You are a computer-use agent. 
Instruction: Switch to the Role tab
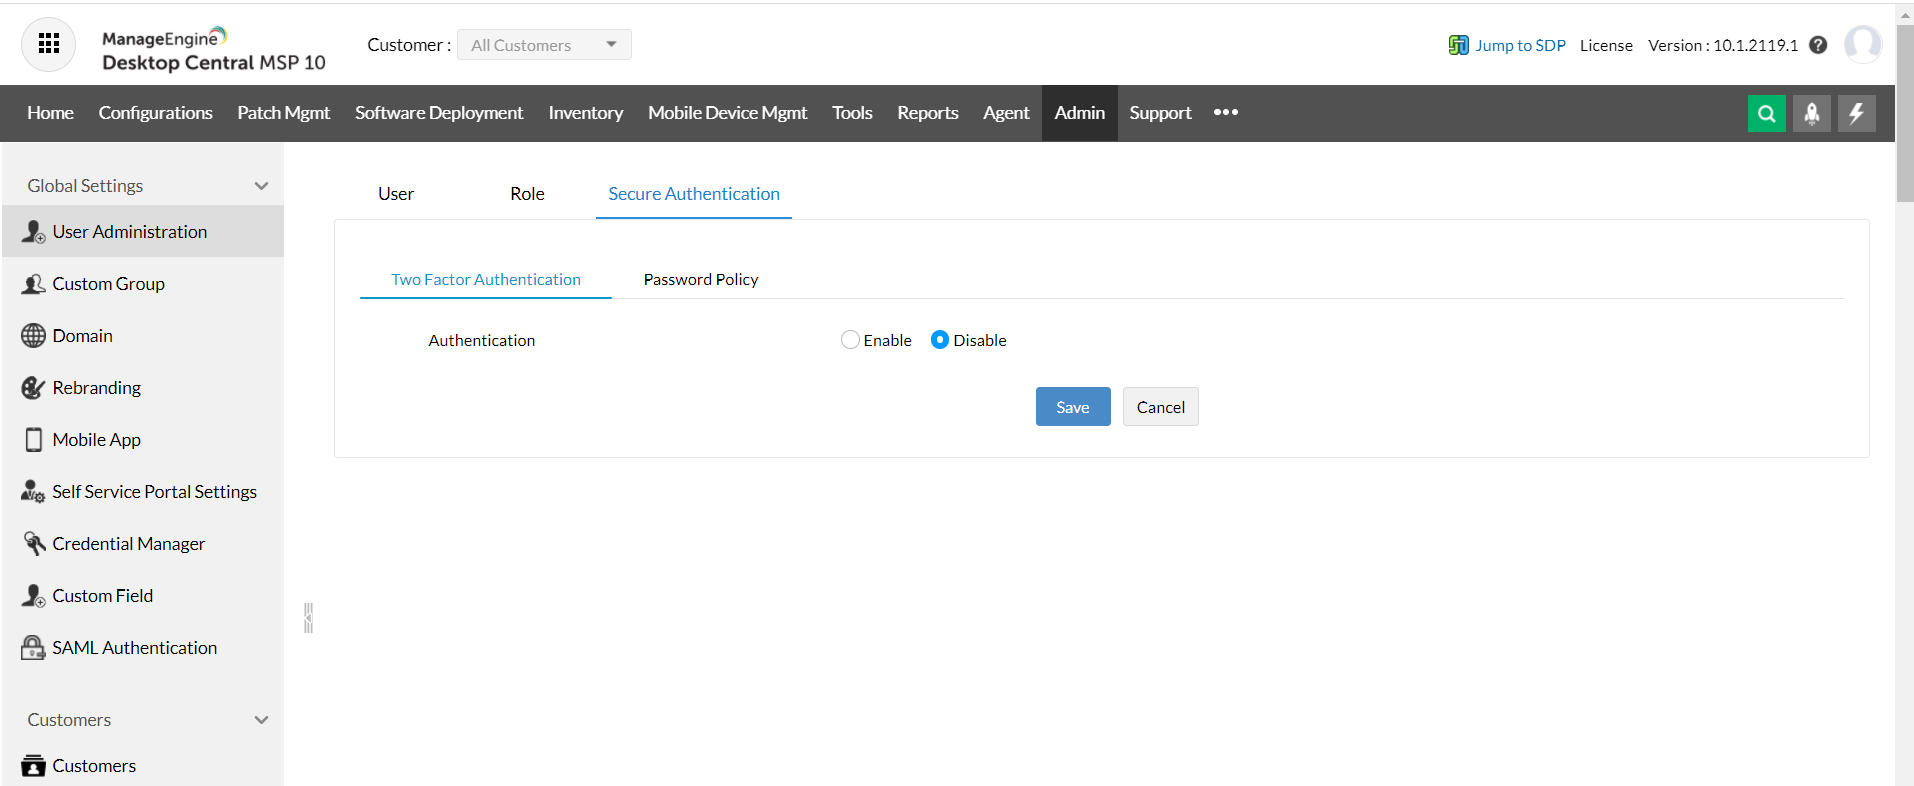pyautogui.click(x=527, y=194)
